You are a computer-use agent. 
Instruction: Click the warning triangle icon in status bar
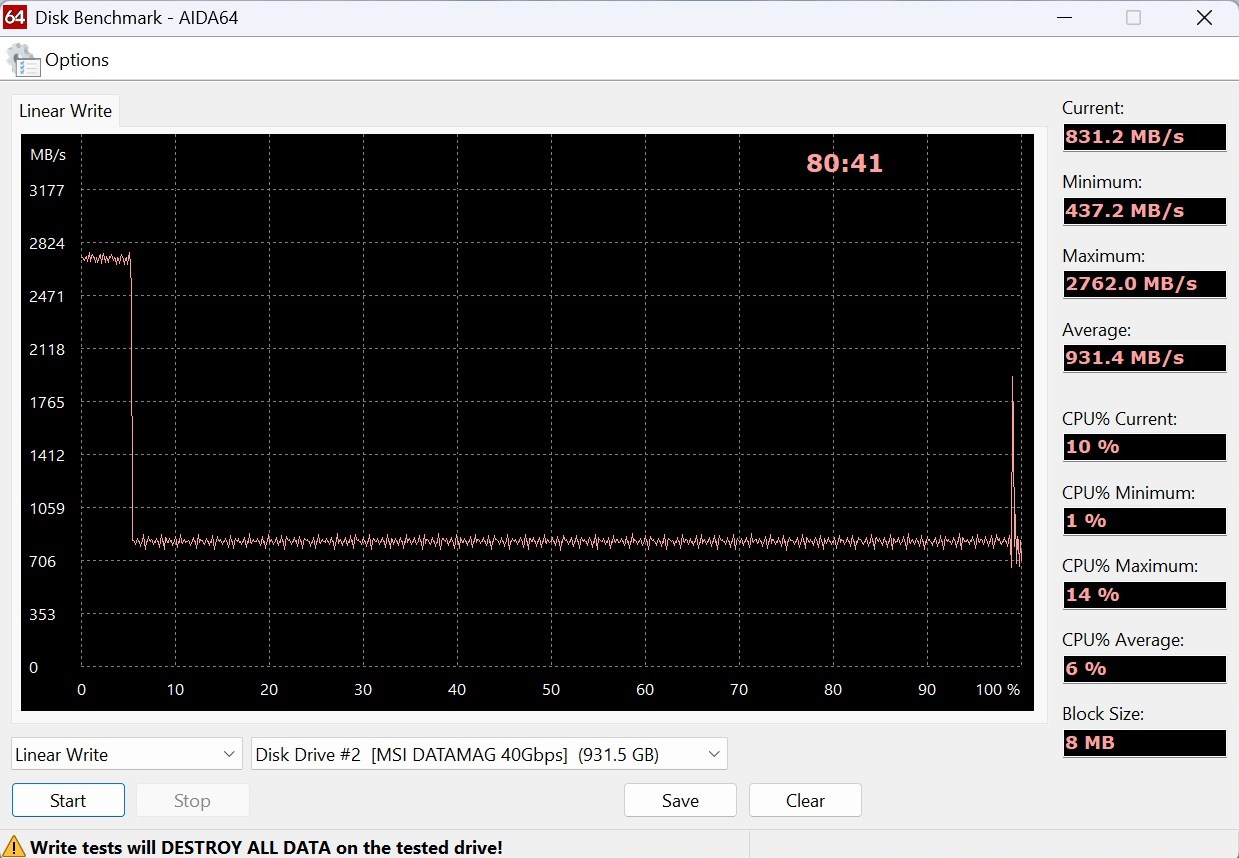[14, 846]
